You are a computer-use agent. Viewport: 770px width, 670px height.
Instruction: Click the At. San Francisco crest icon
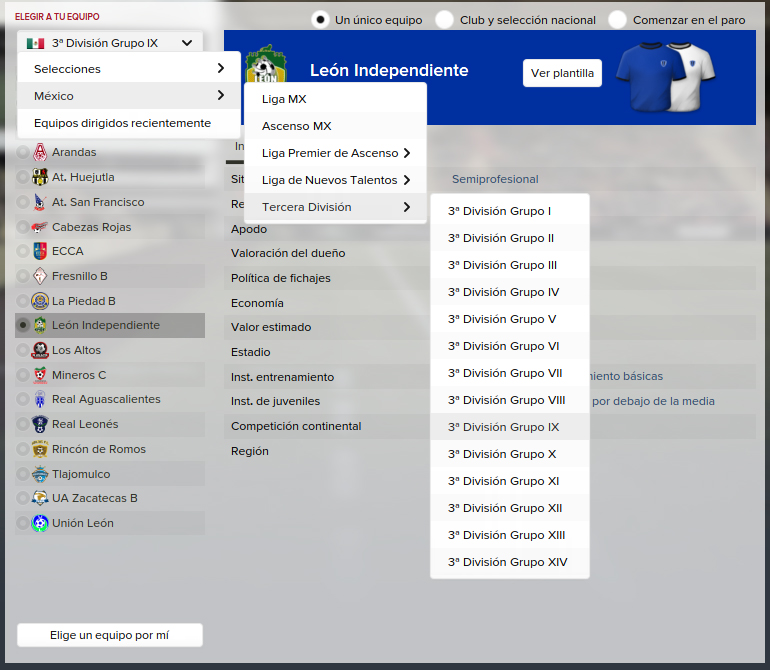tap(40, 202)
